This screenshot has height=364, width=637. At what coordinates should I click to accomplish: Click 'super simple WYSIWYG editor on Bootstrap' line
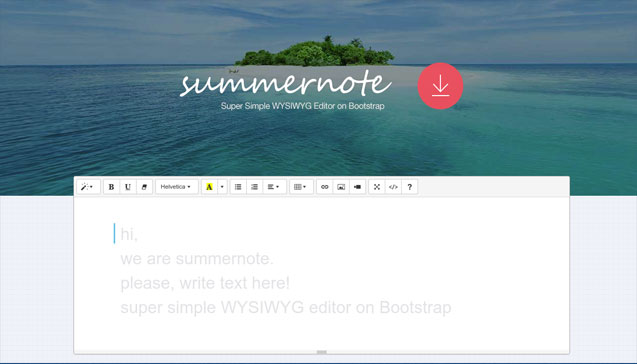286,308
